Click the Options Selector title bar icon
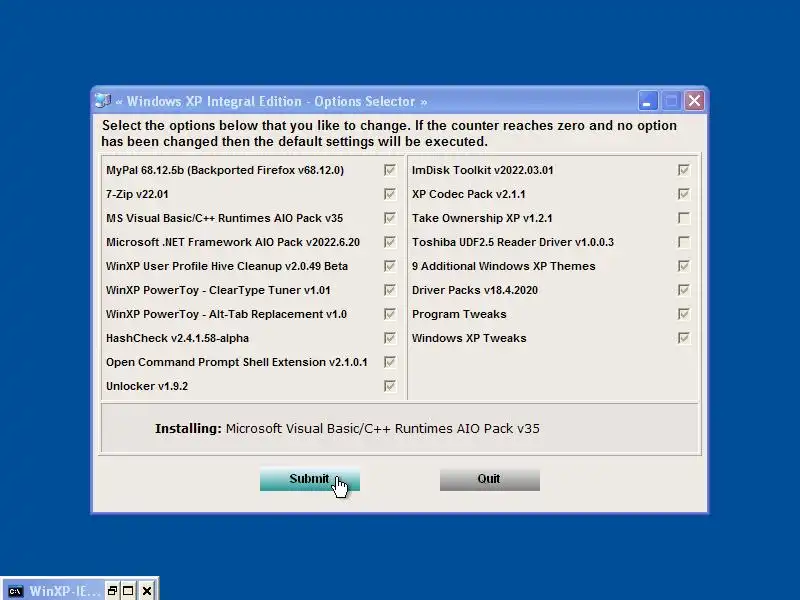The image size is (800, 600). point(103,101)
